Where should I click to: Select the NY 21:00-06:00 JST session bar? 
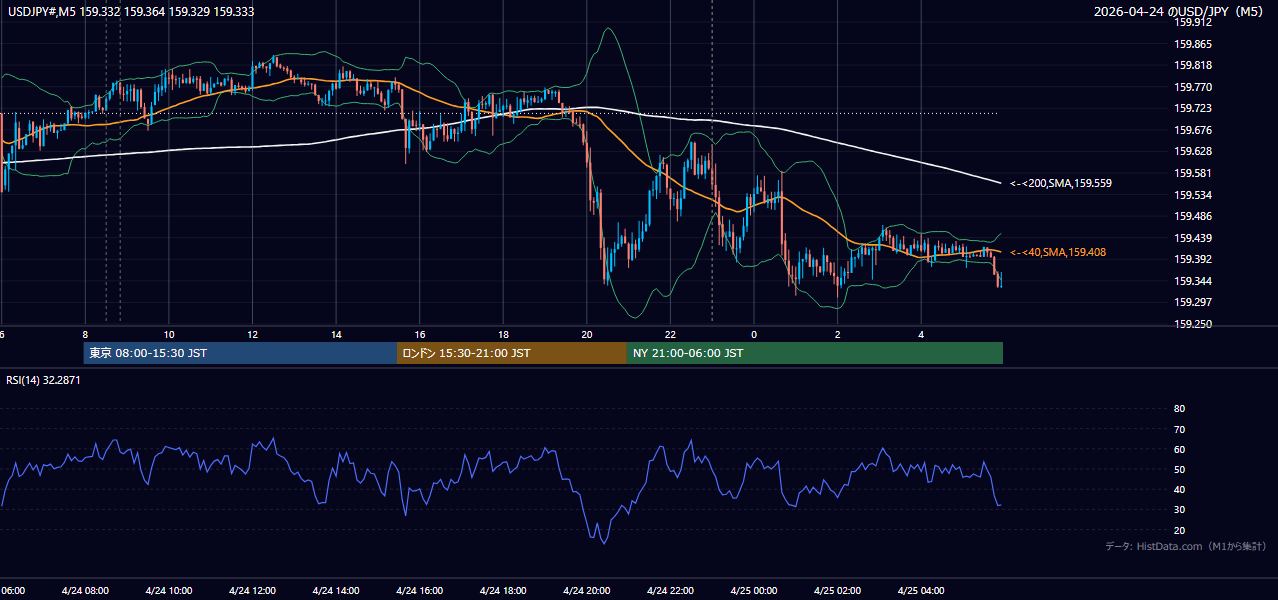pyautogui.click(x=815, y=353)
